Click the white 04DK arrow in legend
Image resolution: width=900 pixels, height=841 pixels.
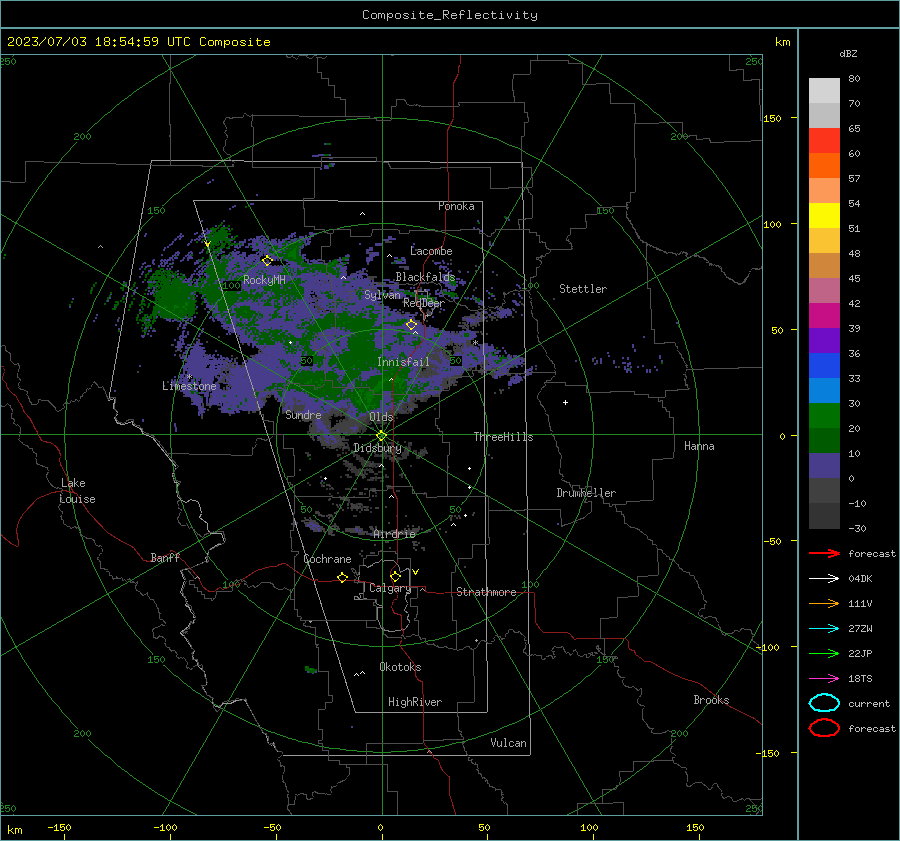[x=824, y=579]
